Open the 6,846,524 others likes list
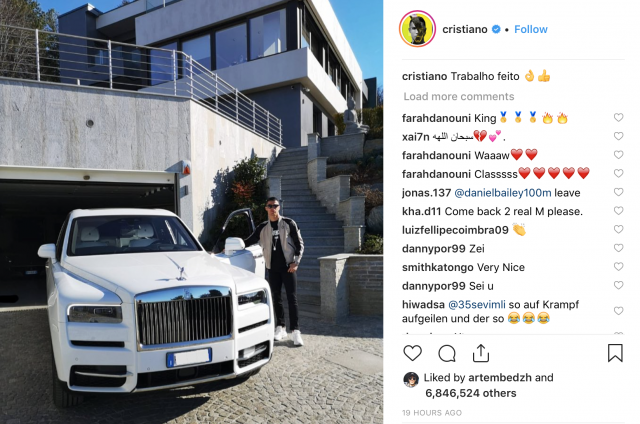Screen dimensions: 640x424 pos(471,393)
